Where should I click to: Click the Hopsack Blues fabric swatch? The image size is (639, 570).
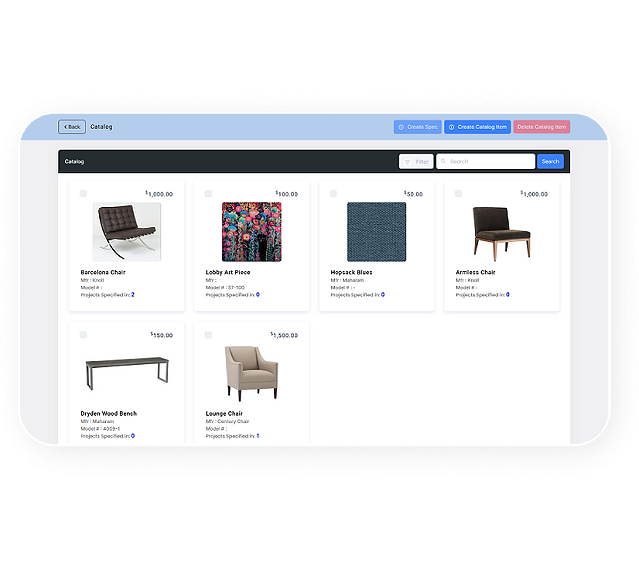(x=377, y=232)
